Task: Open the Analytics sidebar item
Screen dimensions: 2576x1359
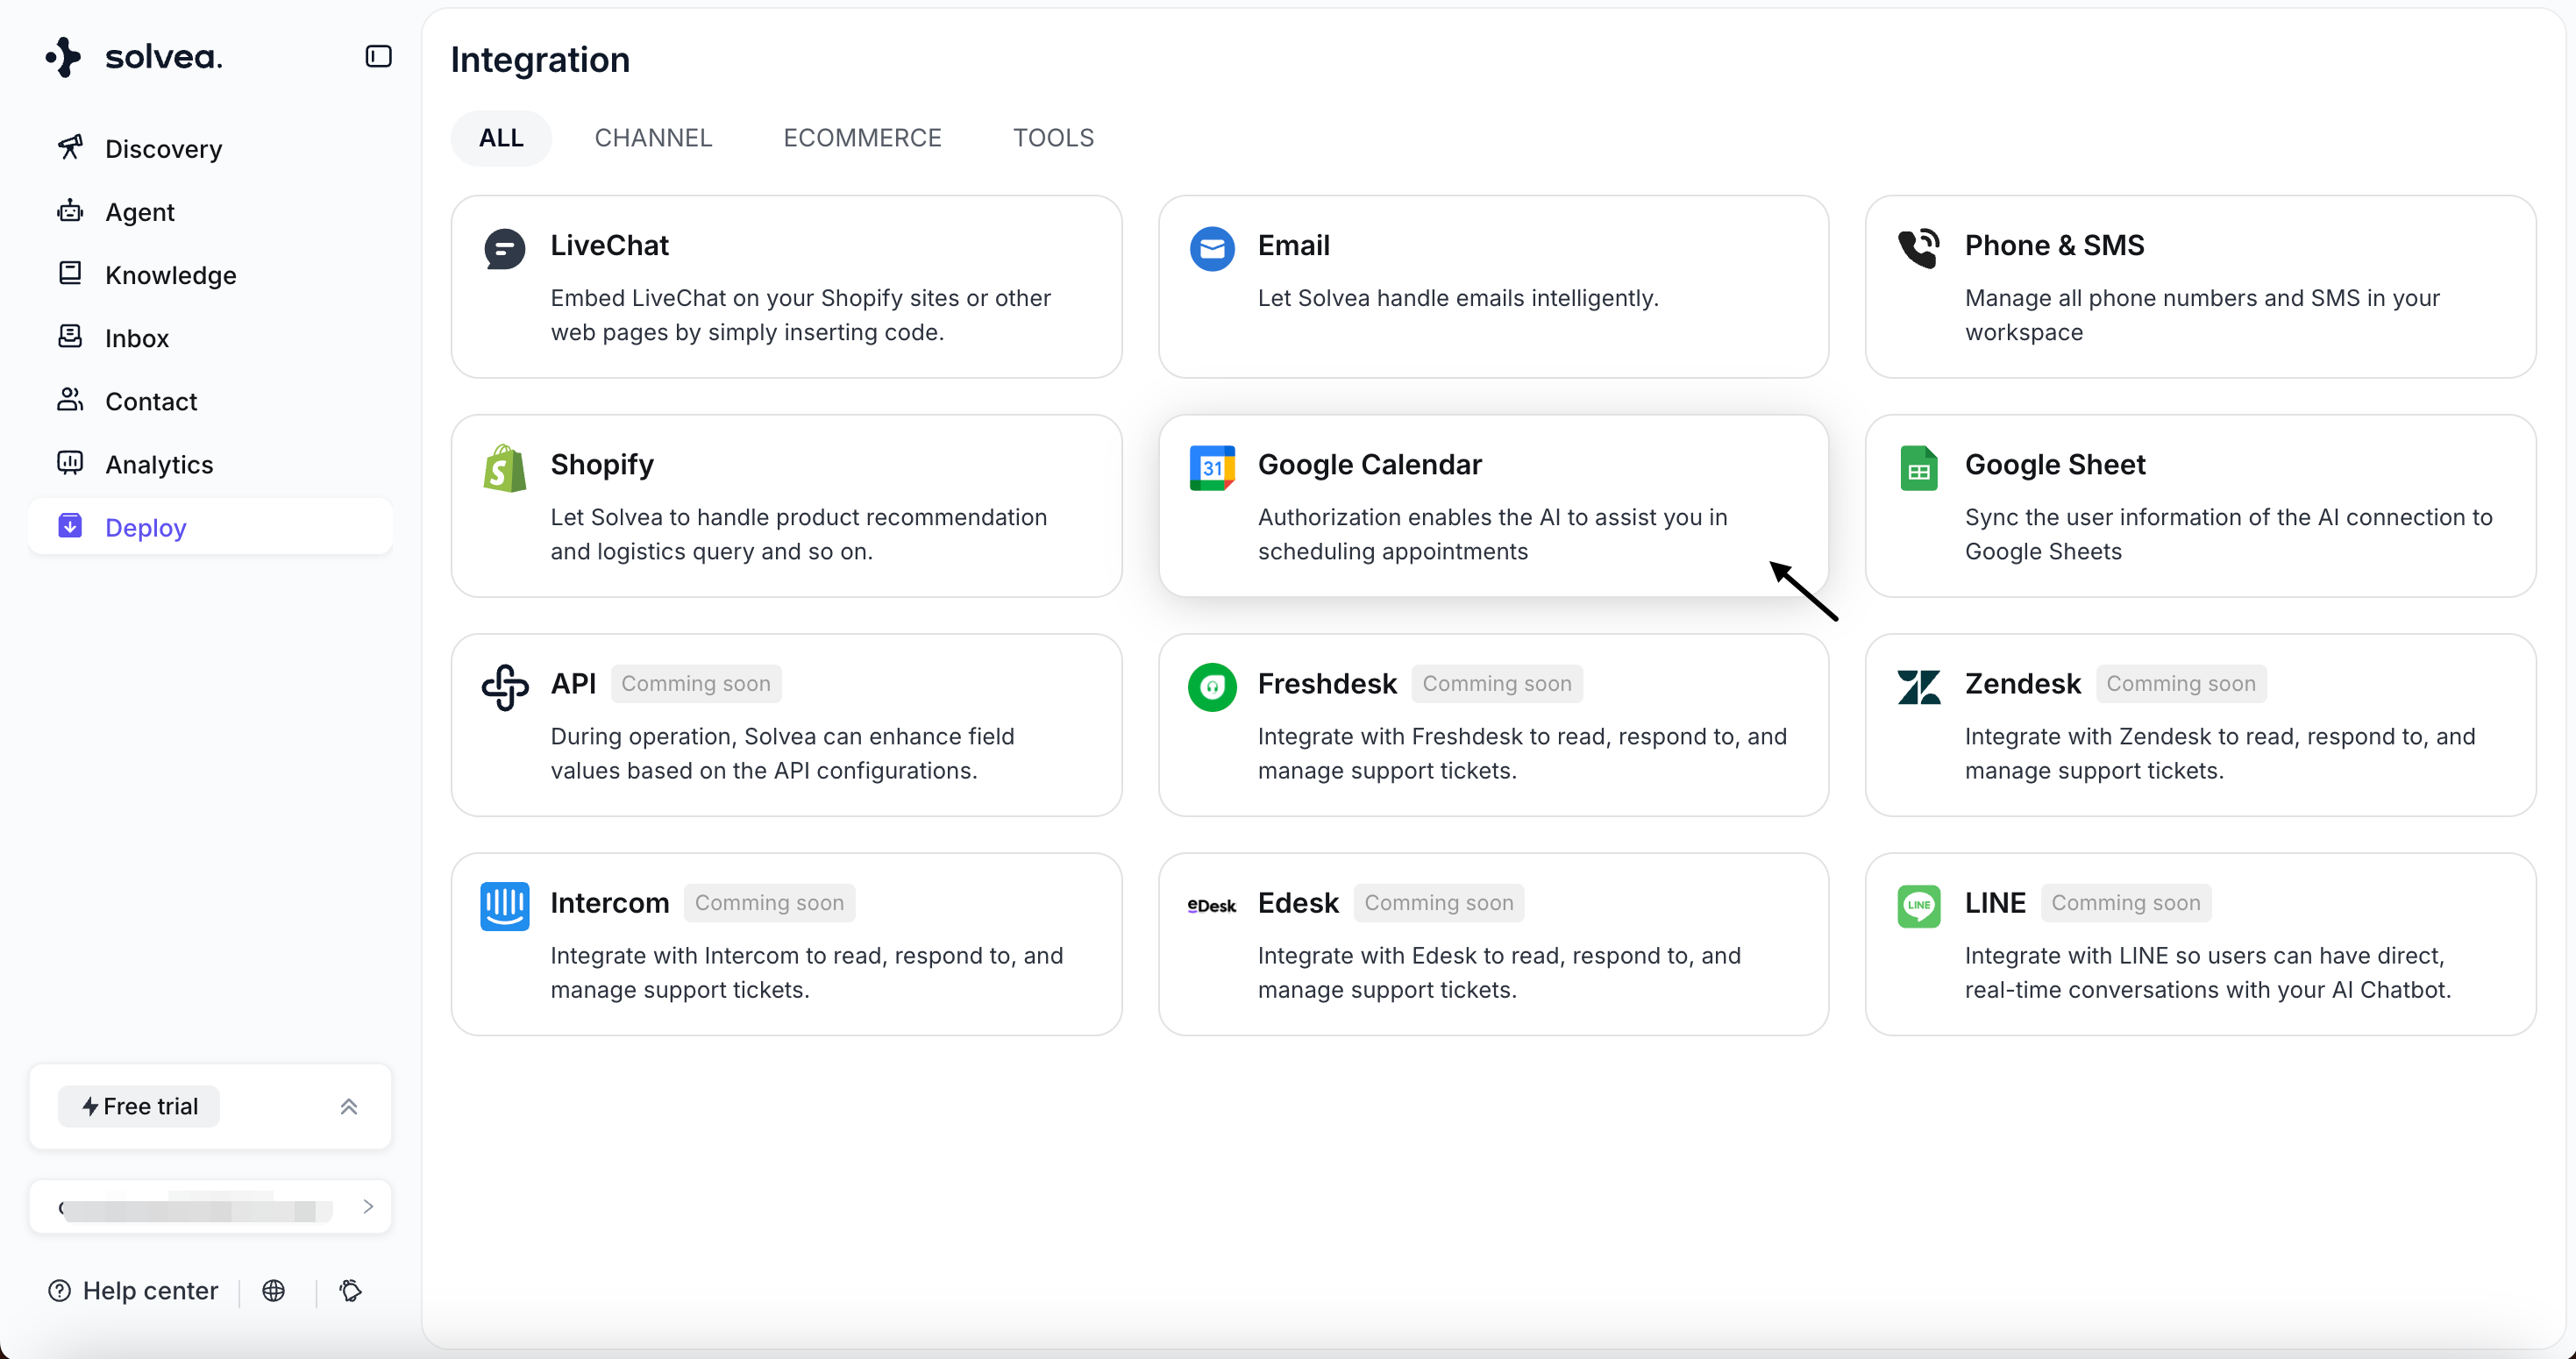Action: (x=159, y=465)
